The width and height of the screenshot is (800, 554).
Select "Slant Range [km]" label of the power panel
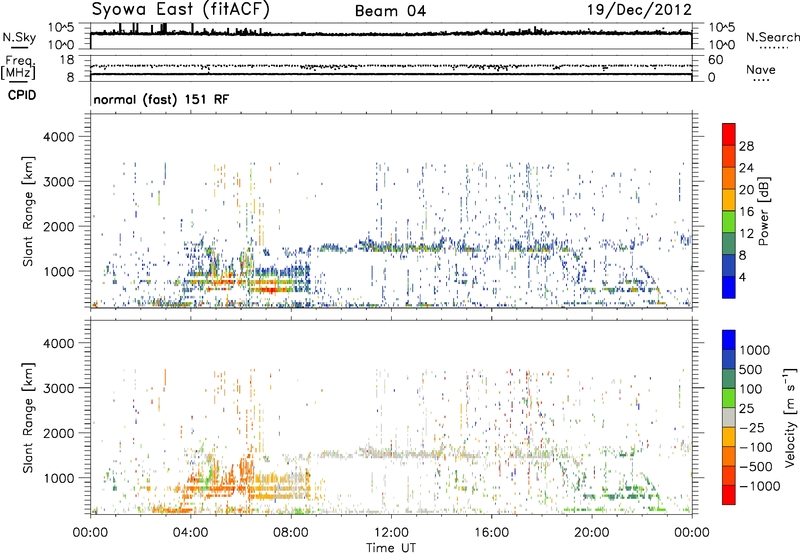coord(28,211)
